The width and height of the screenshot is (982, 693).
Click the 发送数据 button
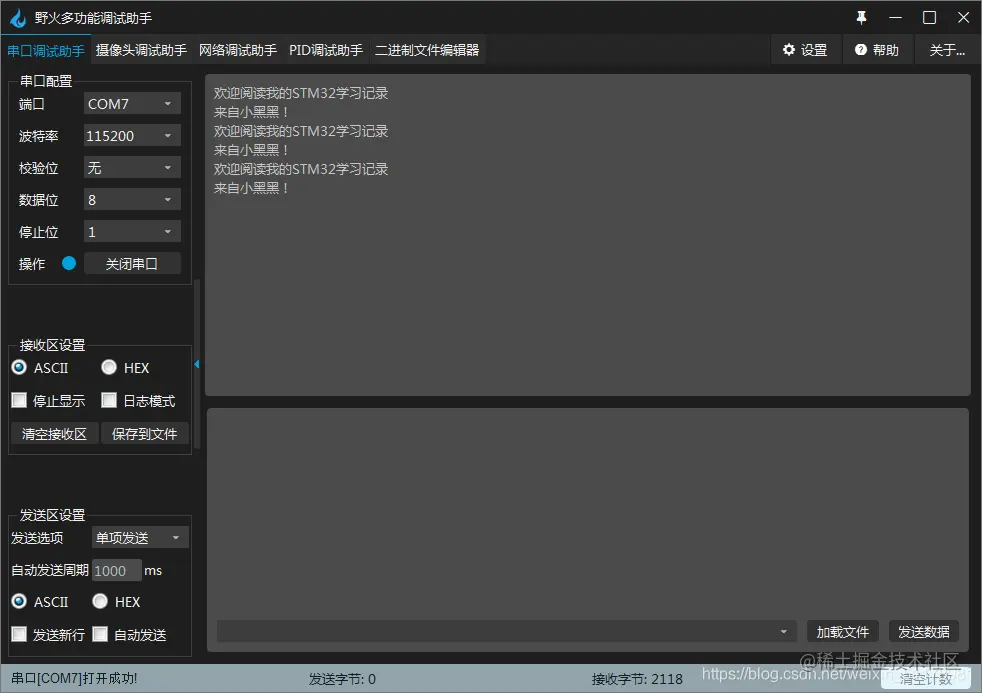922,631
